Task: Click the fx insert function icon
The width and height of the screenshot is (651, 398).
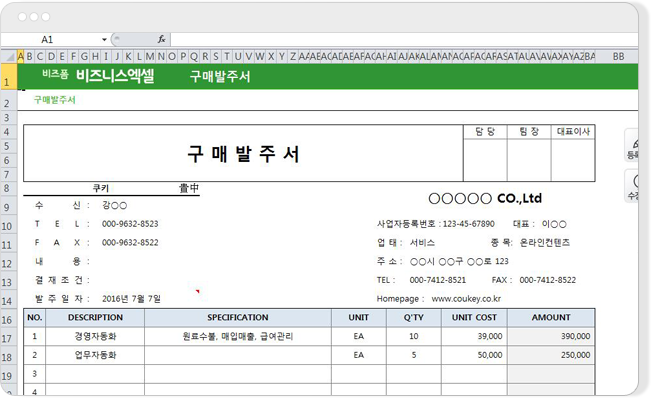Action: pyautogui.click(x=162, y=39)
